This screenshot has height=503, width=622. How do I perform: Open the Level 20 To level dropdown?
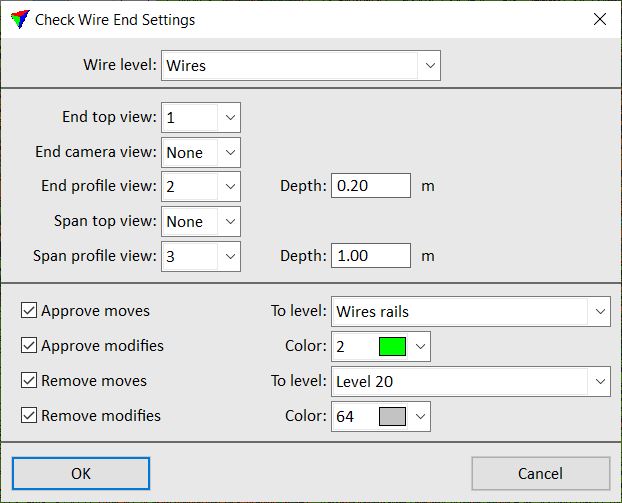coord(471,381)
